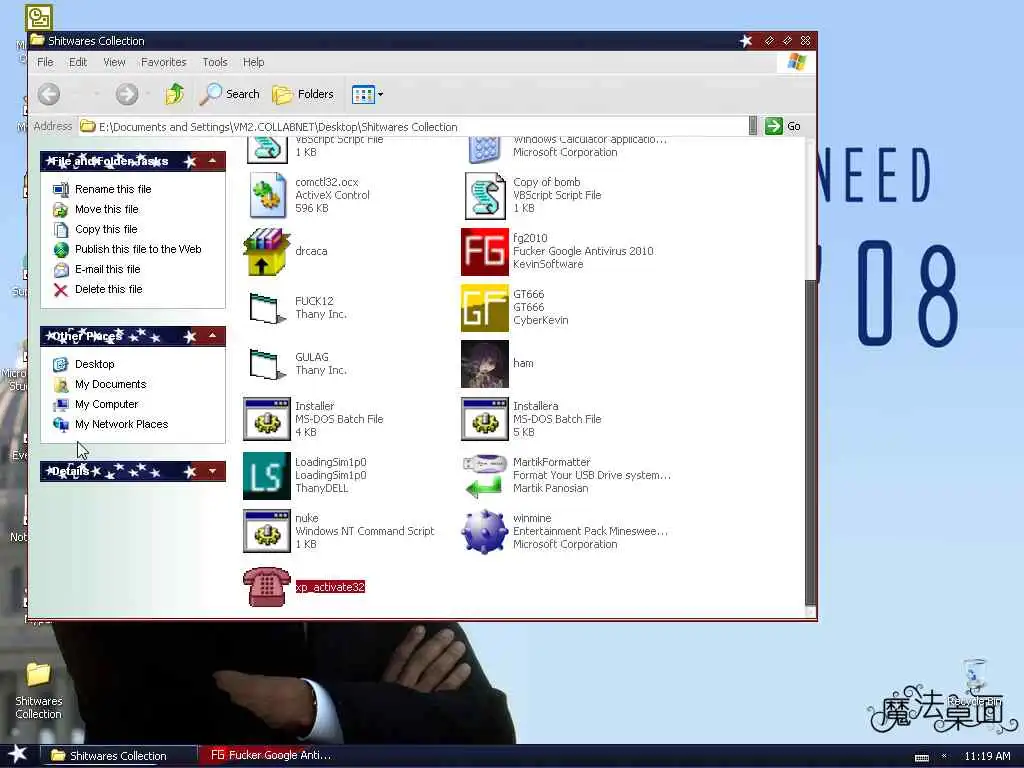1024x768 pixels.
Task: Select the FUCK12 application icon
Action: [x=267, y=308]
